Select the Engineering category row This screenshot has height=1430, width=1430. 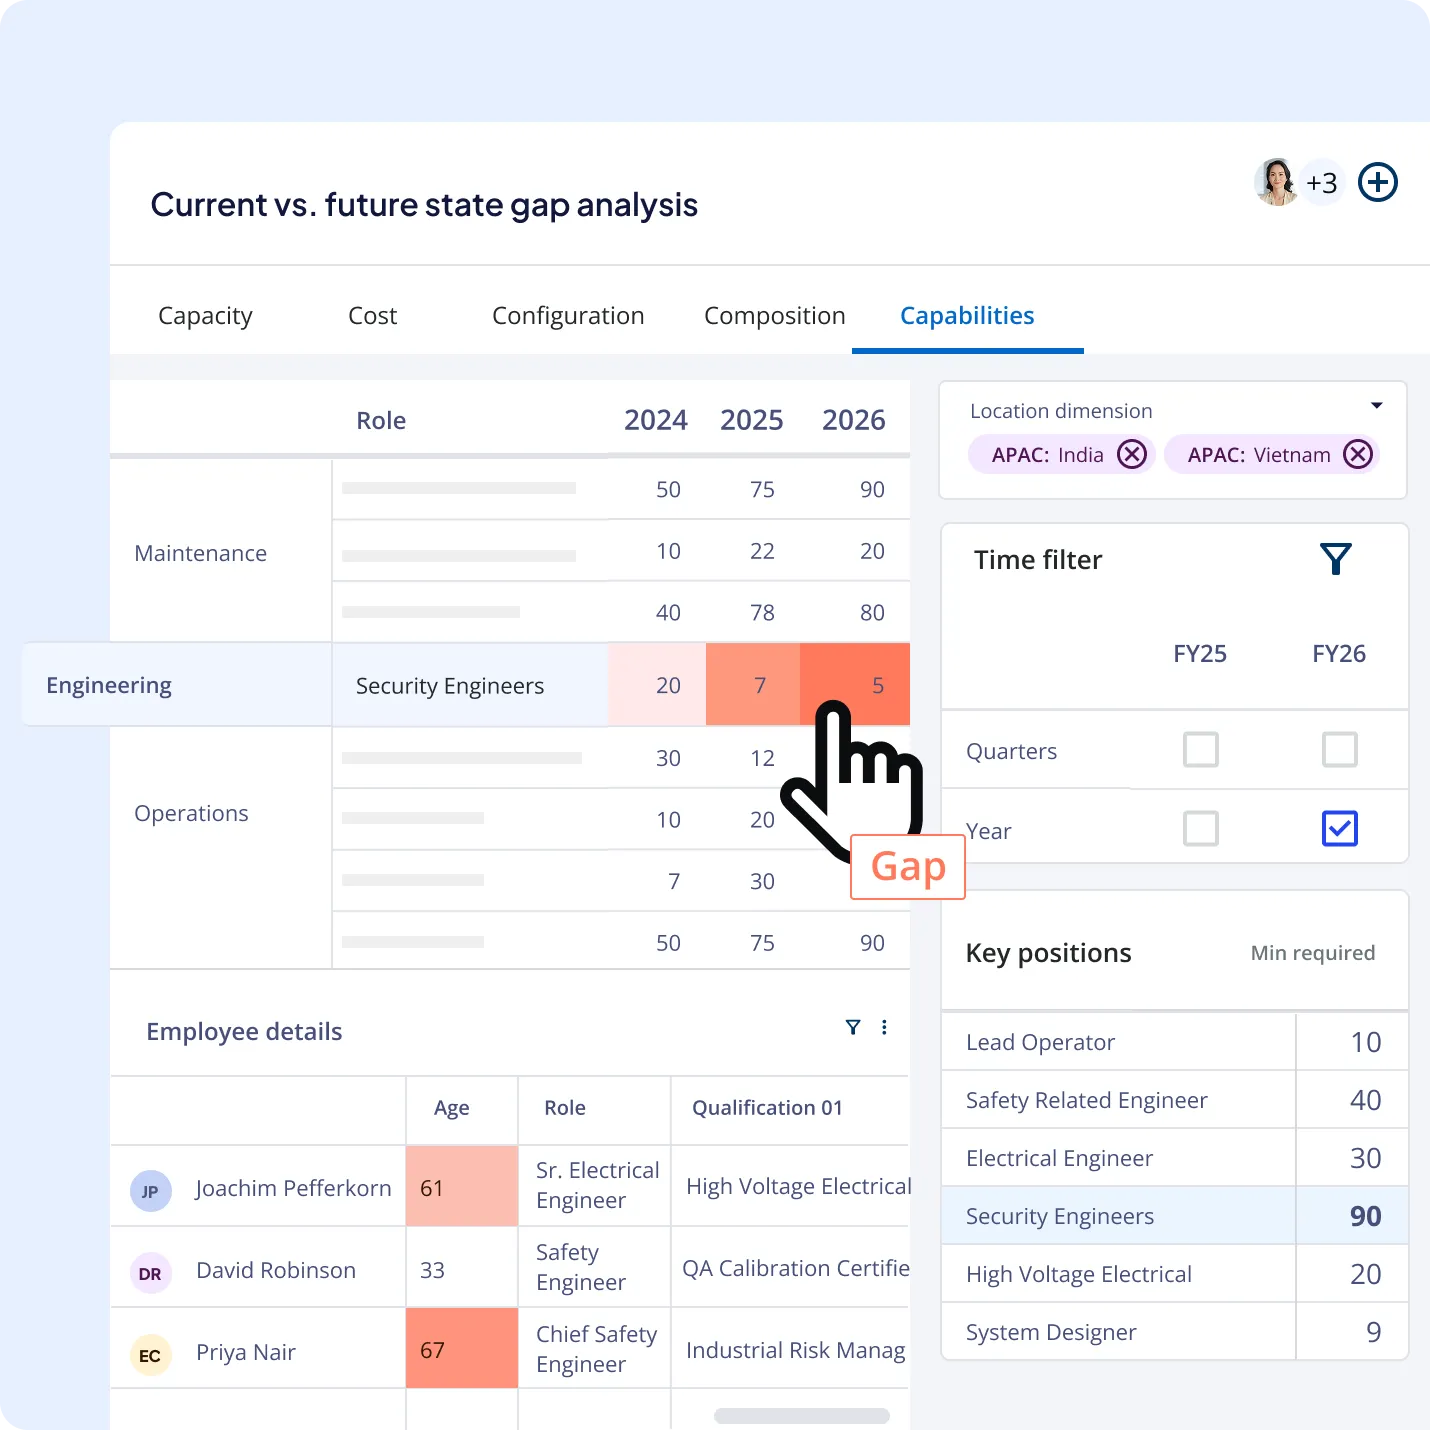(x=109, y=685)
